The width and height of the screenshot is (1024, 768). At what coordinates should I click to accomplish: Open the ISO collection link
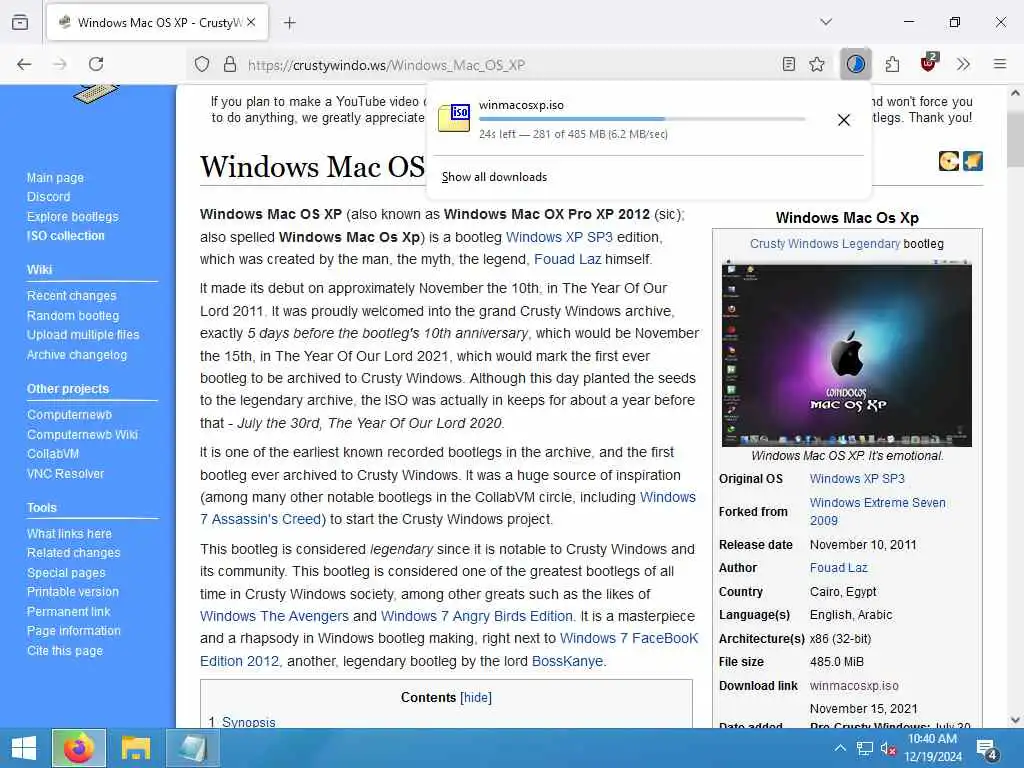click(65, 236)
